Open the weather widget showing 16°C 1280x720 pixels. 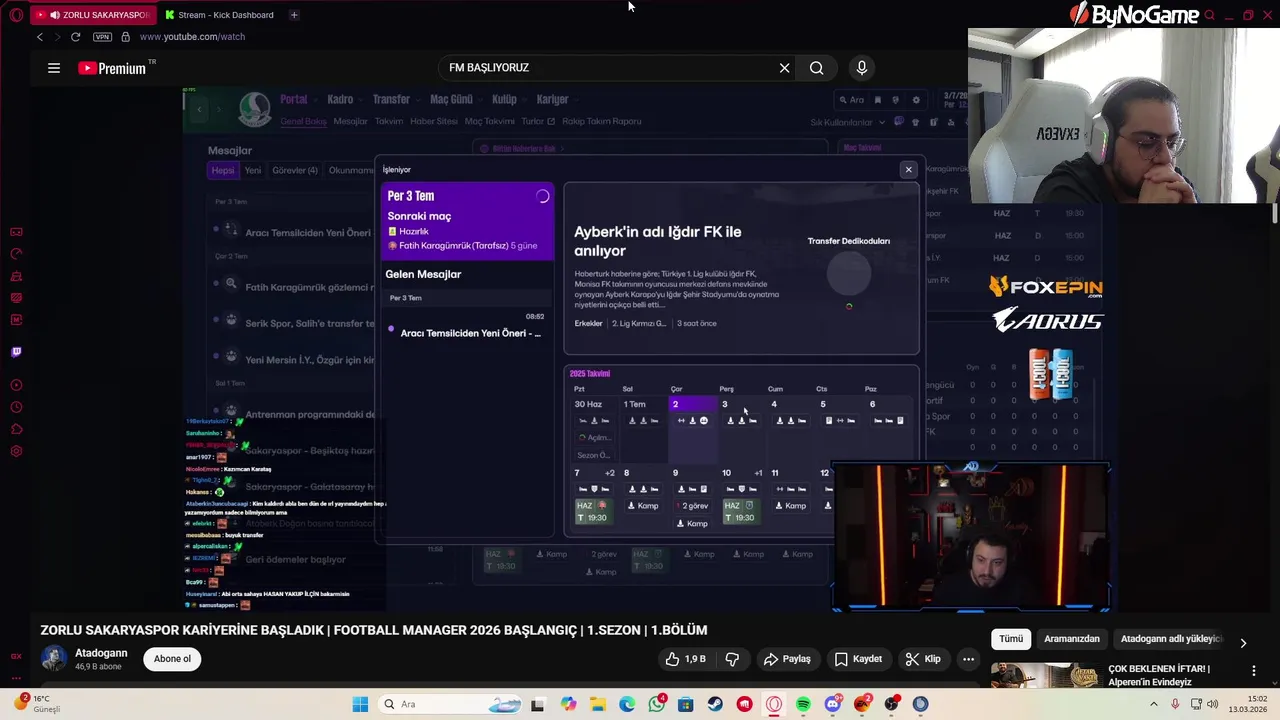click(x=38, y=704)
